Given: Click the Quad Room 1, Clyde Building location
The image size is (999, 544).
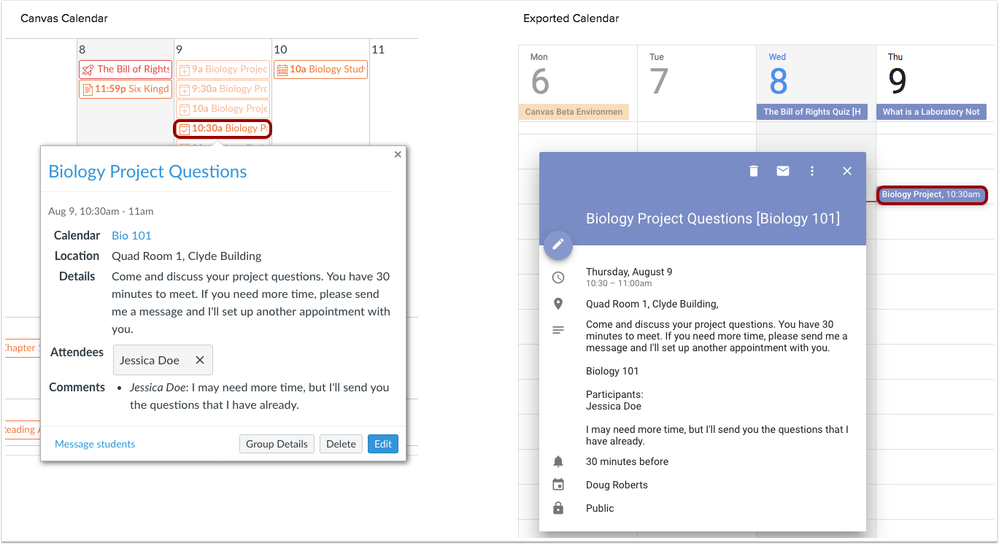Looking at the screenshot, I should (187, 256).
